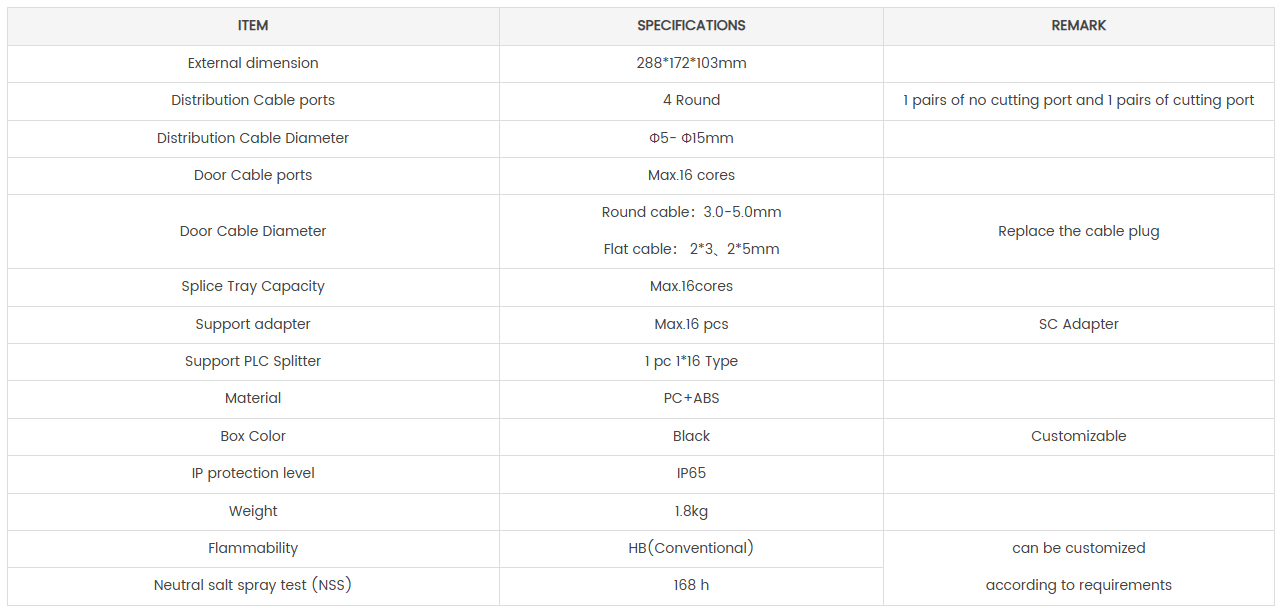Click the Door Cable ports label
Viewport: 1281px width, 612px height.
point(253,175)
